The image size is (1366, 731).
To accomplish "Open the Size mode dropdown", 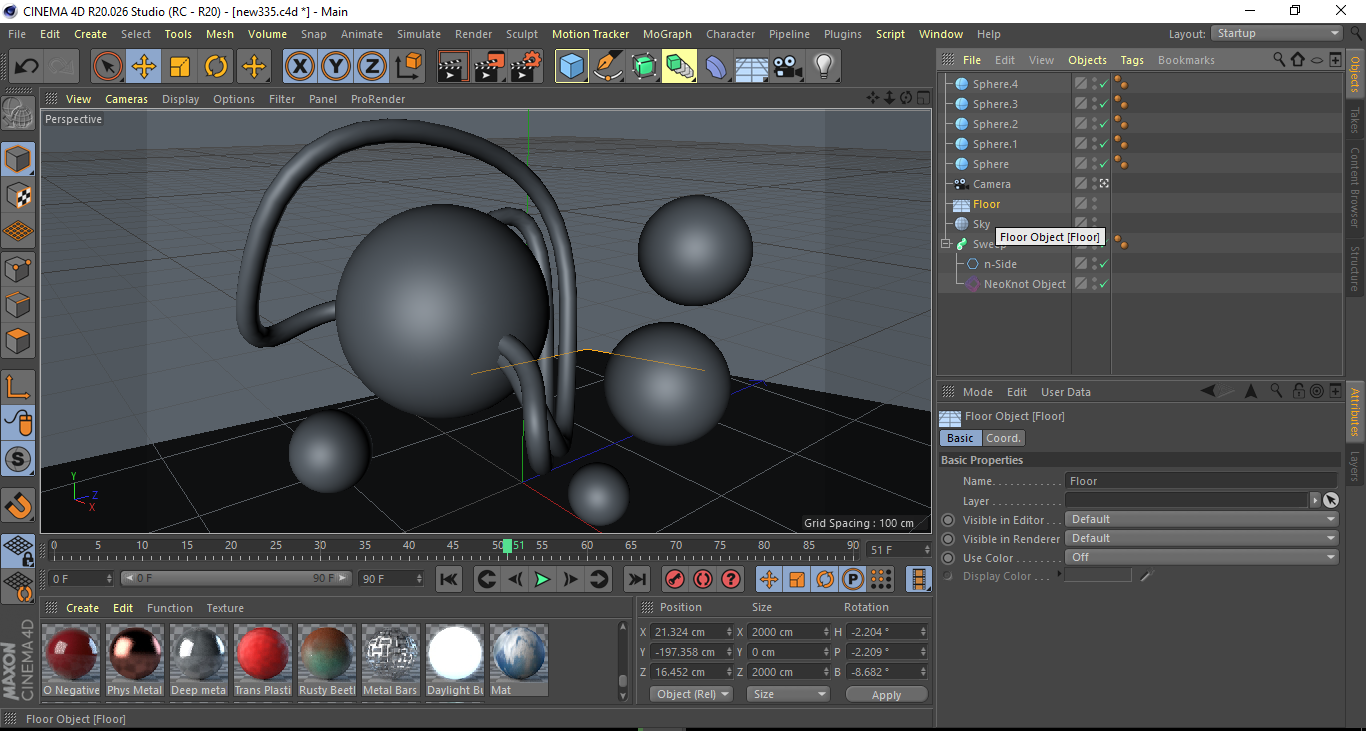I will (789, 694).
